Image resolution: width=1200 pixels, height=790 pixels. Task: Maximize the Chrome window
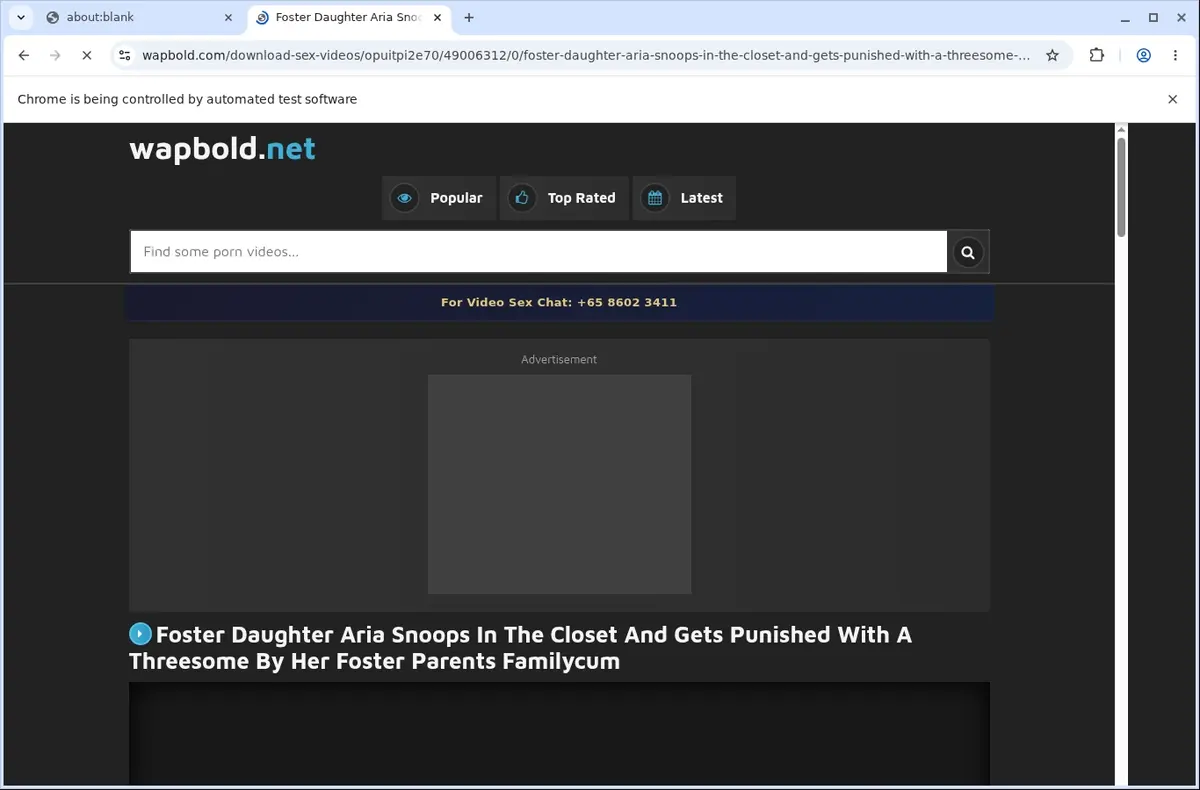(1153, 17)
